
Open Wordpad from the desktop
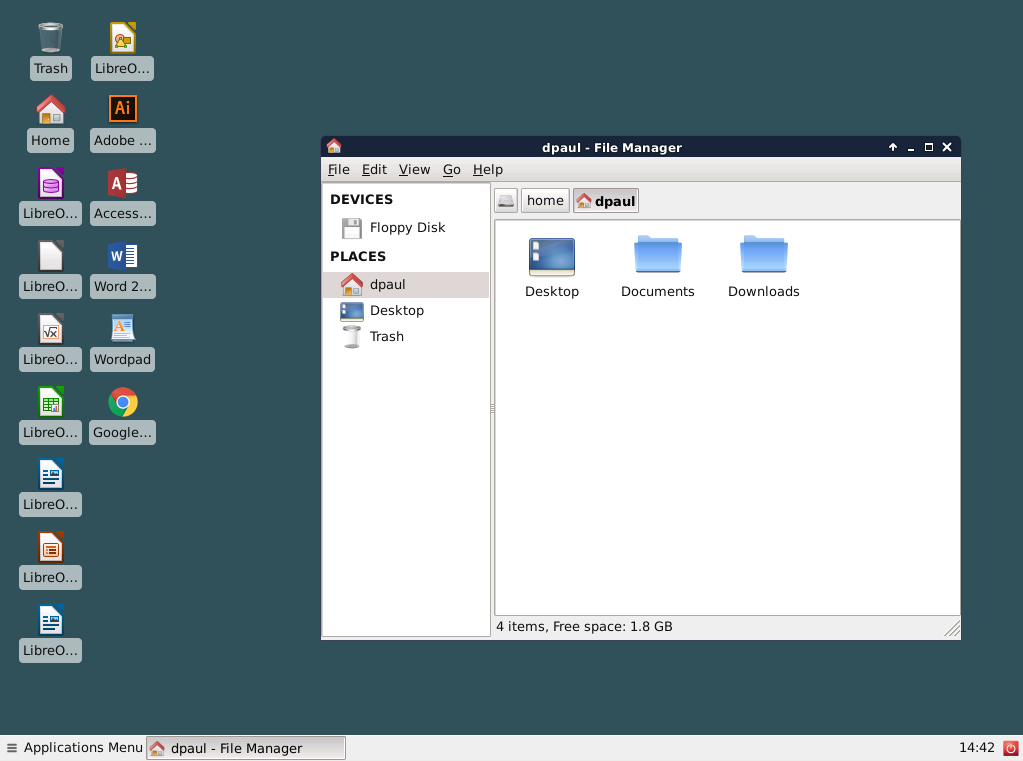click(122, 330)
